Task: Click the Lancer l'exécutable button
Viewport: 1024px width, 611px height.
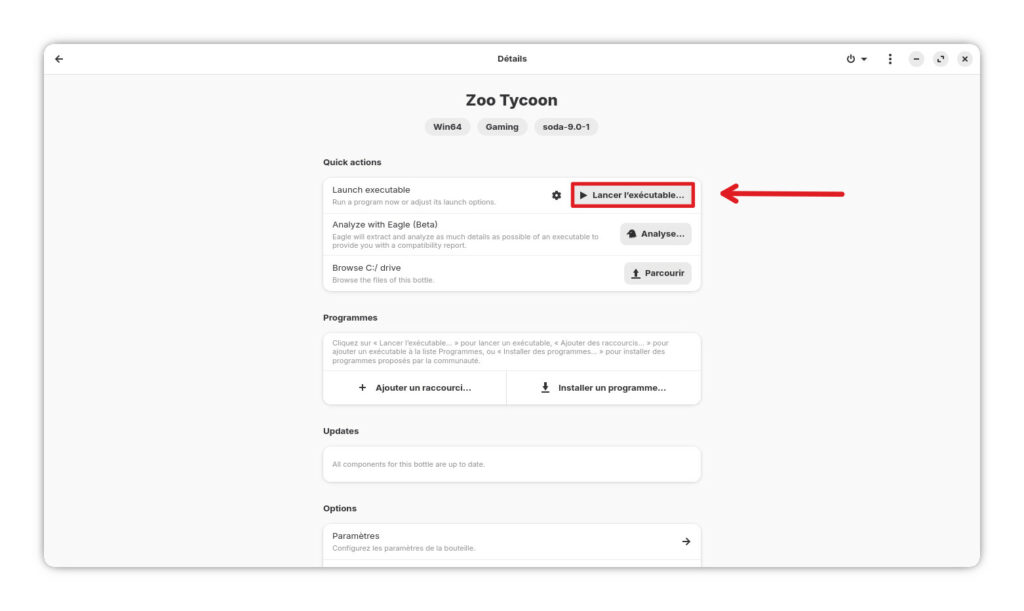Action: tap(632, 195)
